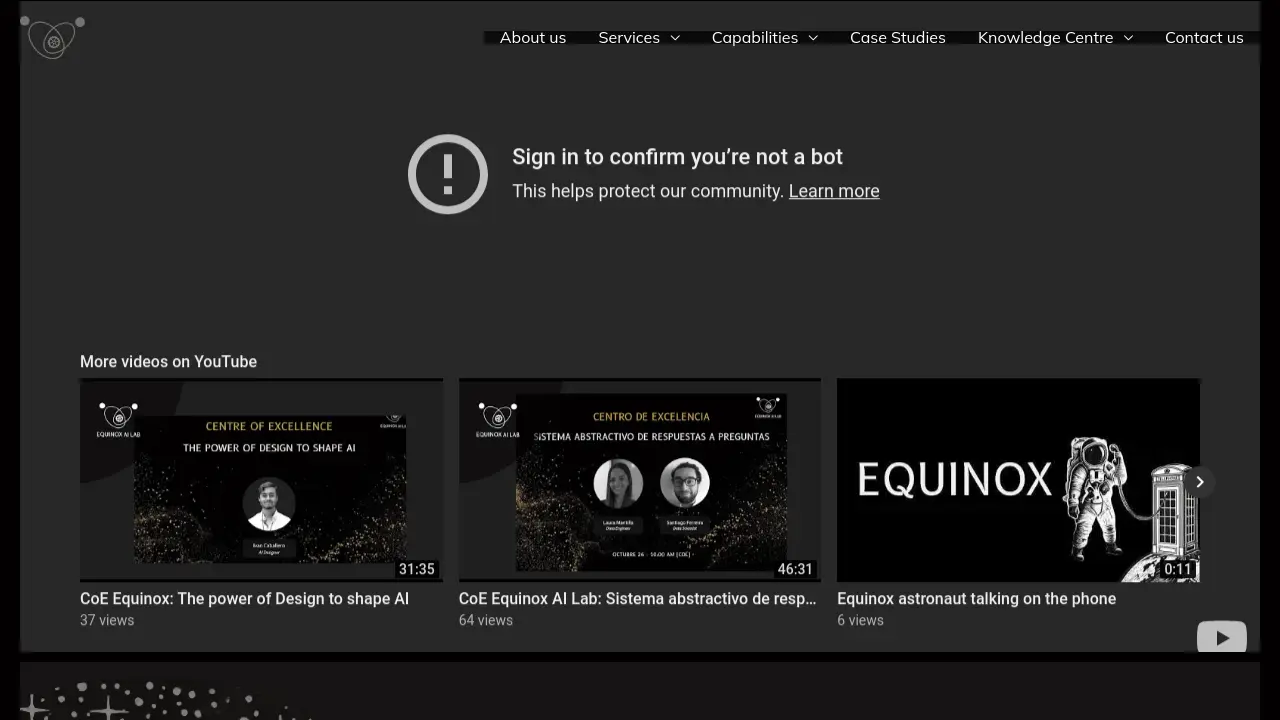Viewport: 1280px width, 720px height.
Task: Click title Equinox astronaut talking on the phone
Action: click(976, 598)
